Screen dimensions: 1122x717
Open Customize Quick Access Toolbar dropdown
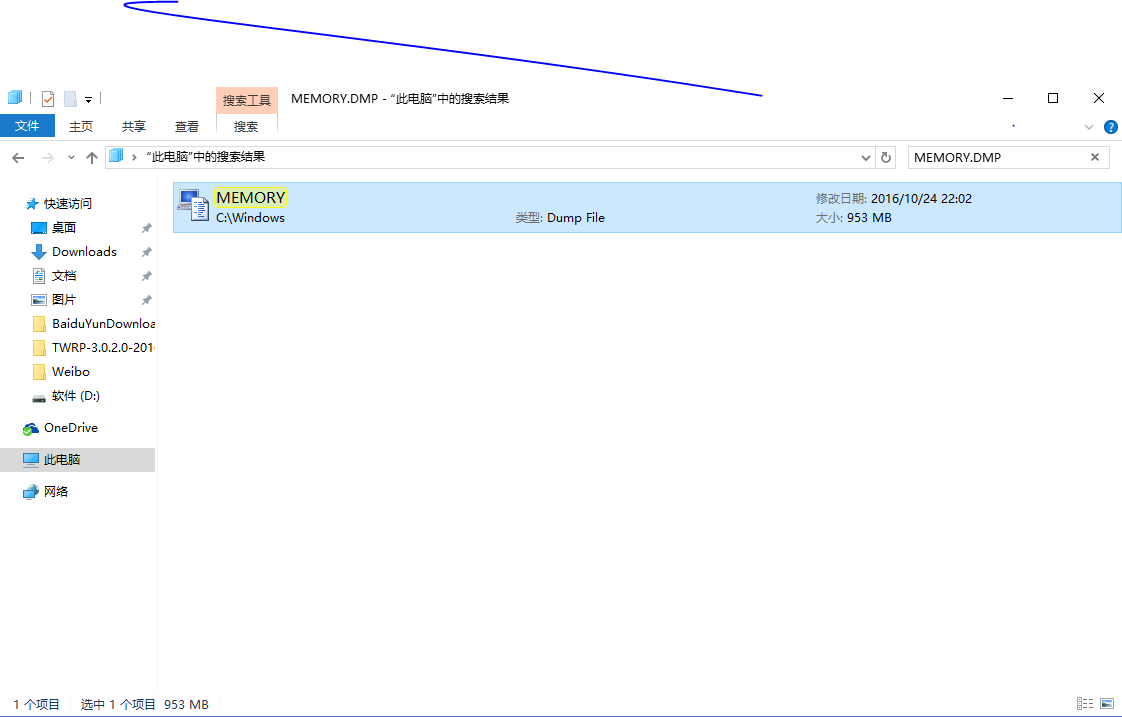pyautogui.click(x=88, y=99)
